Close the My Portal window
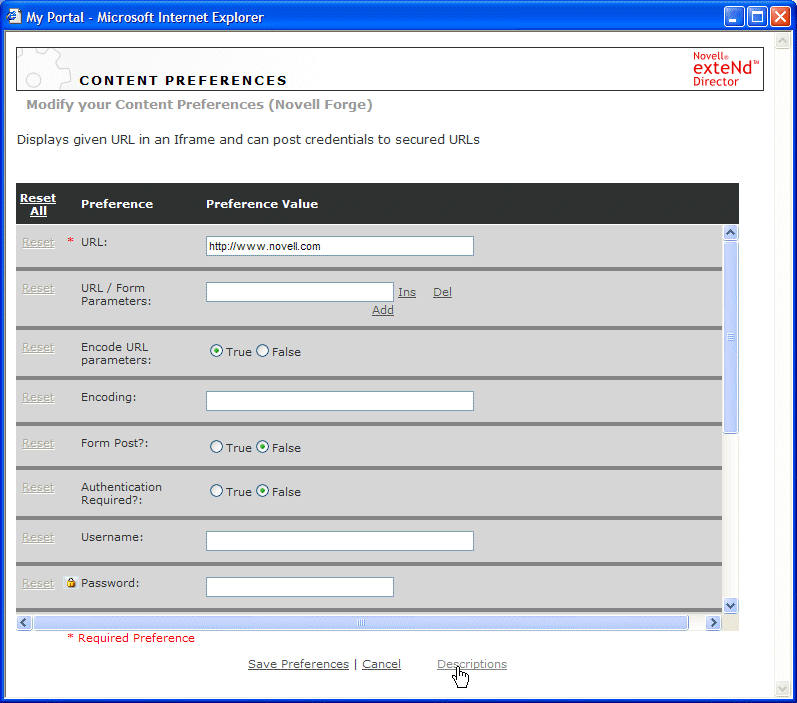 click(780, 17)
